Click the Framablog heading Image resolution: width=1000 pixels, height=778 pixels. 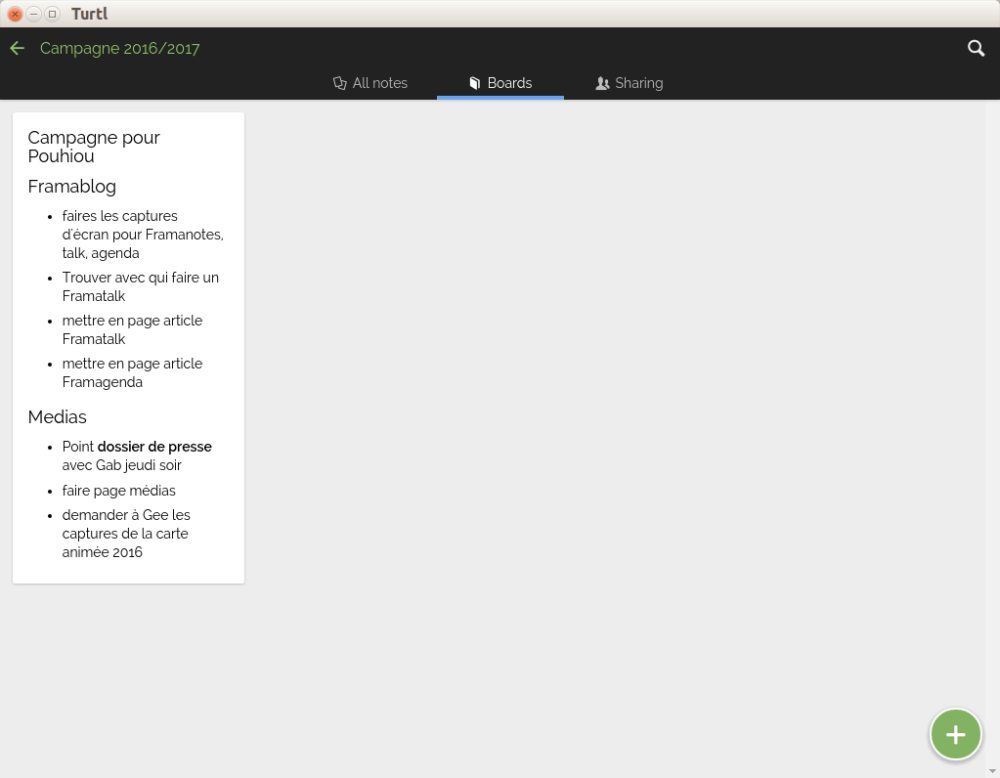72,186
